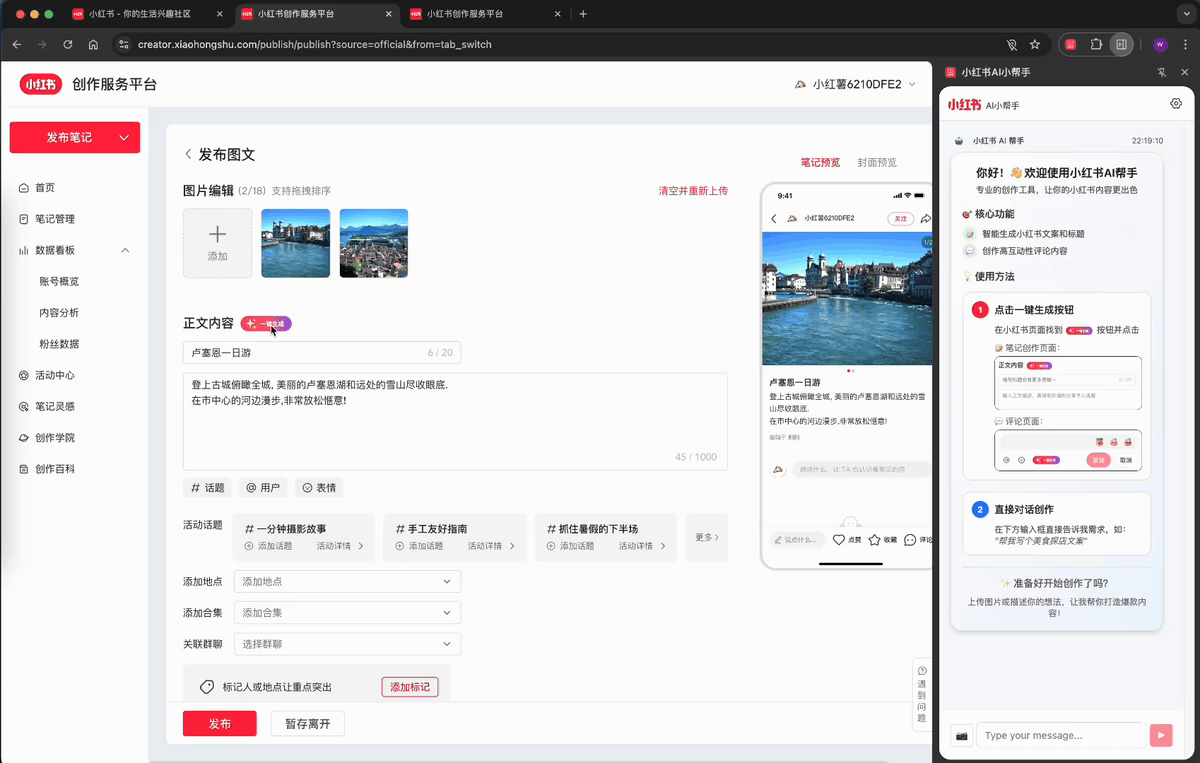This screenshot has height=763, width=1200.
Task: Expand 更多 activity topics
Action: (706, 537)
